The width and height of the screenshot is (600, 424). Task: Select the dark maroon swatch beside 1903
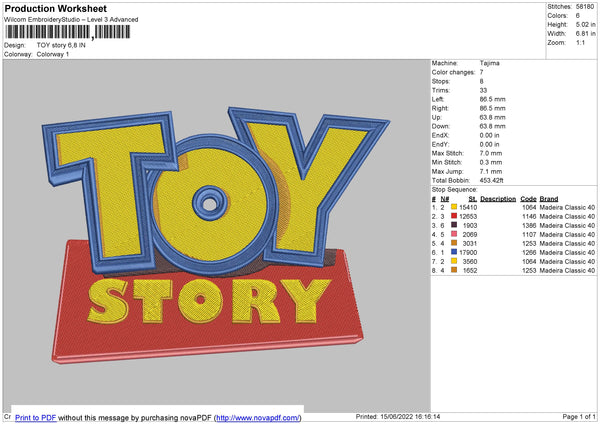(x=454, y=225)
